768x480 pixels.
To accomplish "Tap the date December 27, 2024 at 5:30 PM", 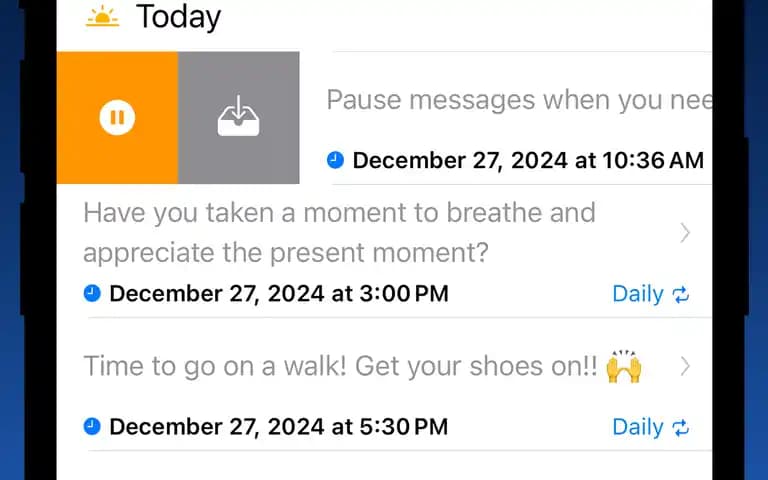I will pos(279,426).
